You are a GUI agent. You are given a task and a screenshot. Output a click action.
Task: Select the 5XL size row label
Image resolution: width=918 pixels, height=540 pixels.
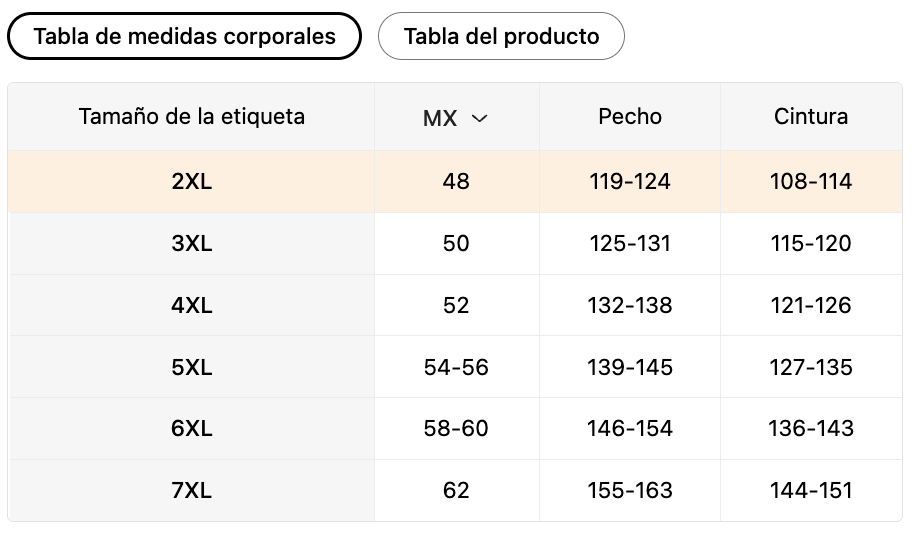coord(191,367)
